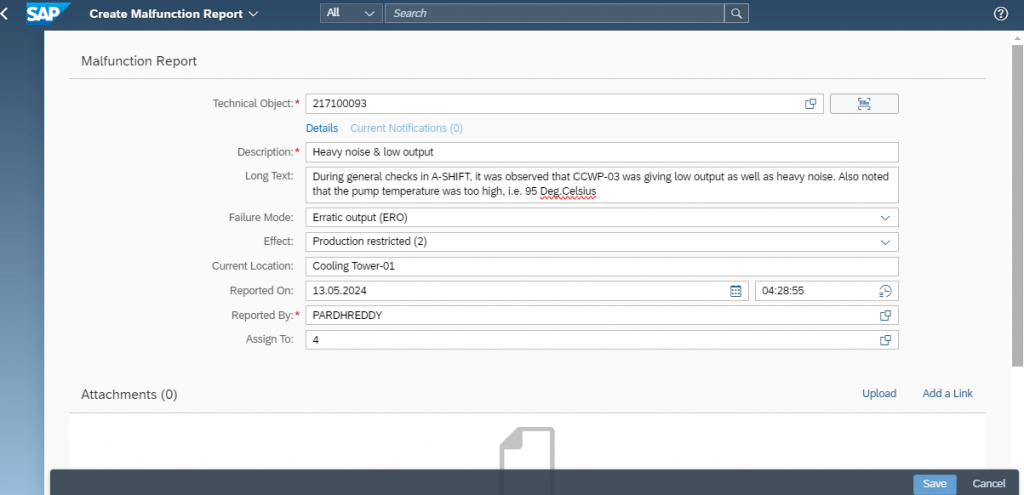The image size is (1024, 495).
Task: Go back using the back arrow
Action: [x=5, y=14]
